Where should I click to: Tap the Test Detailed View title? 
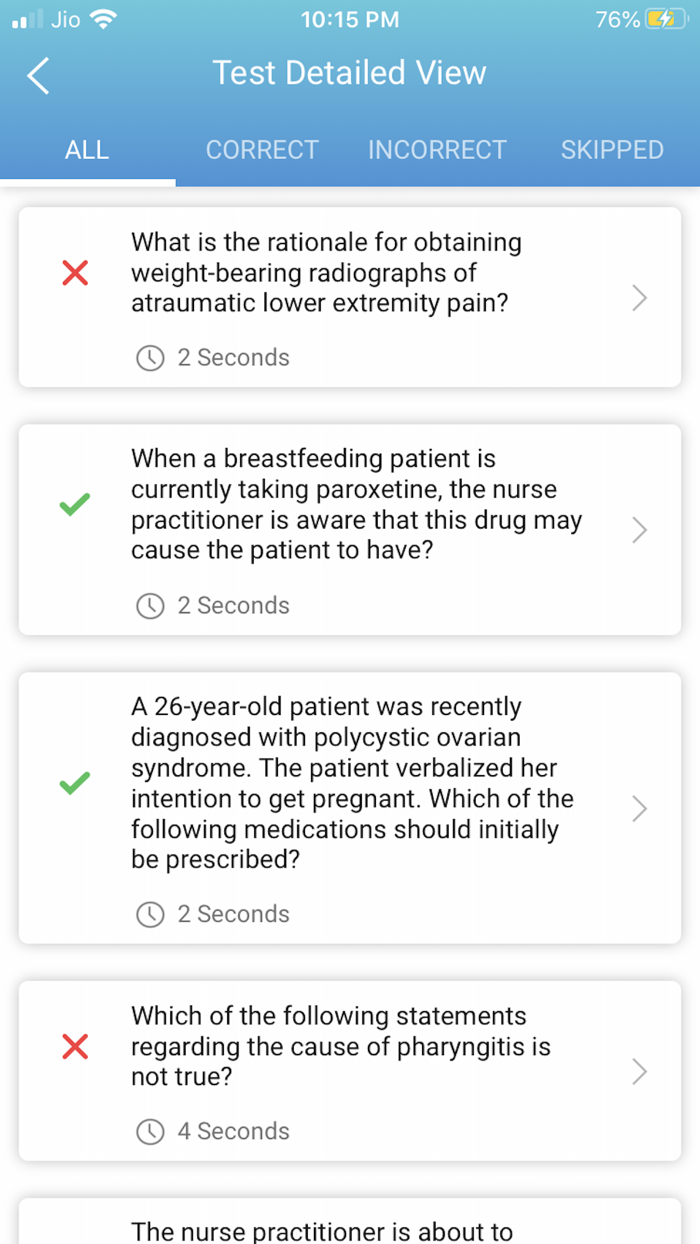tap(349, 73)
